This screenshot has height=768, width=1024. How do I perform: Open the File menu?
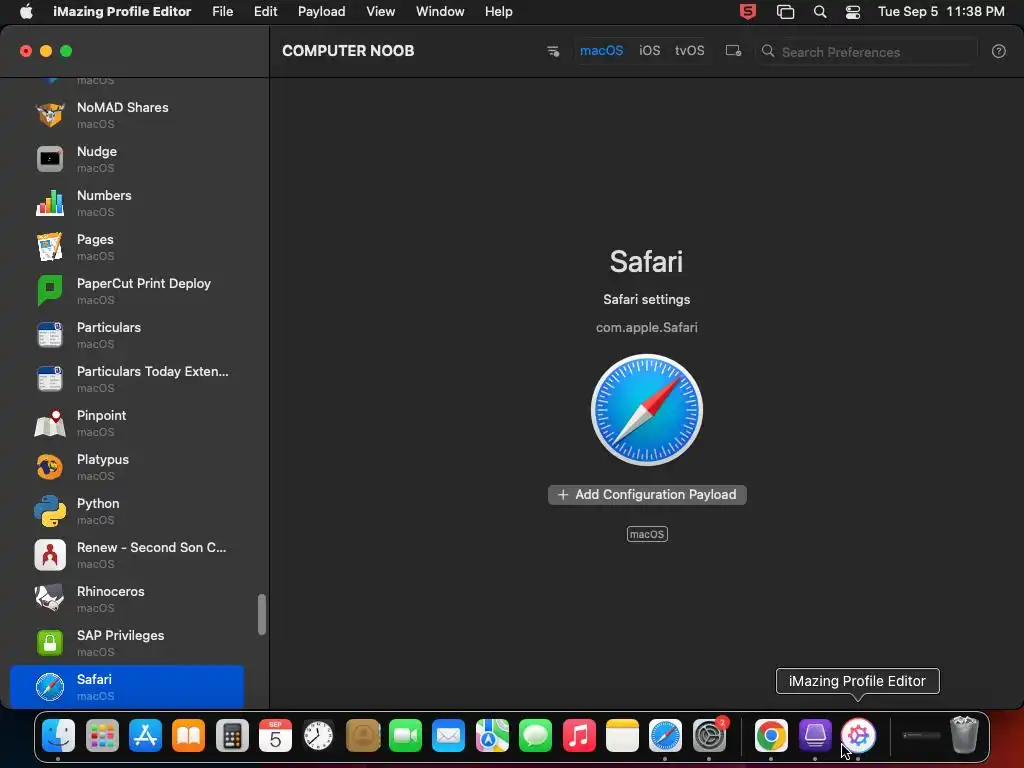(223, 12)
